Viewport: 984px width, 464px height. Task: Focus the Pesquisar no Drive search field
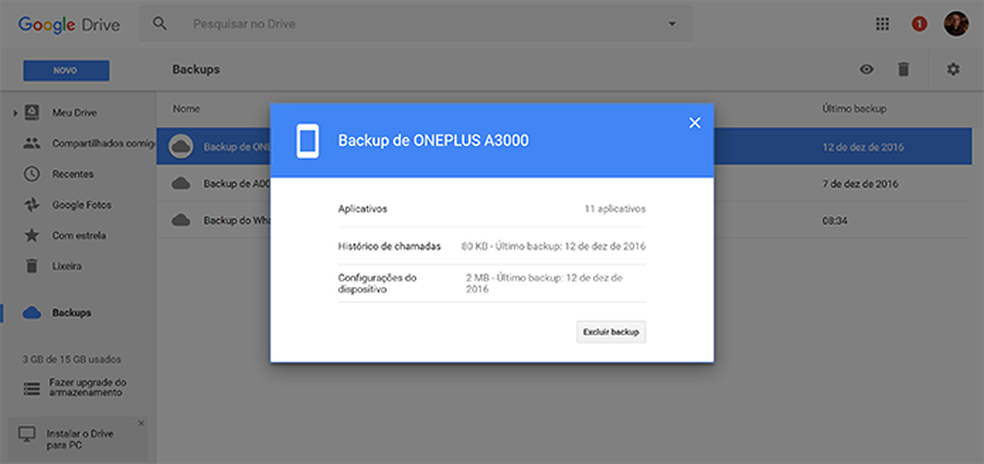pos(415,24)
